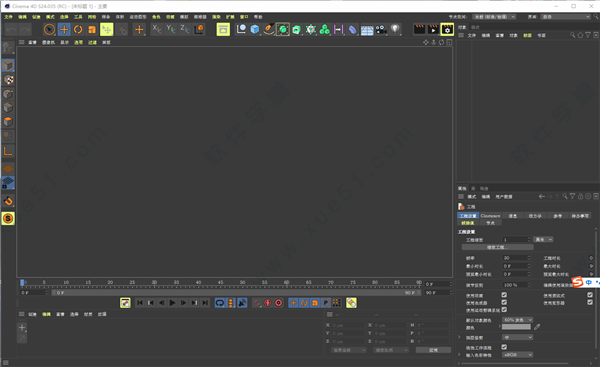Toggle the Snap magnet icon
This screenshot has height=367, width=600.
(x=8, y=201)
